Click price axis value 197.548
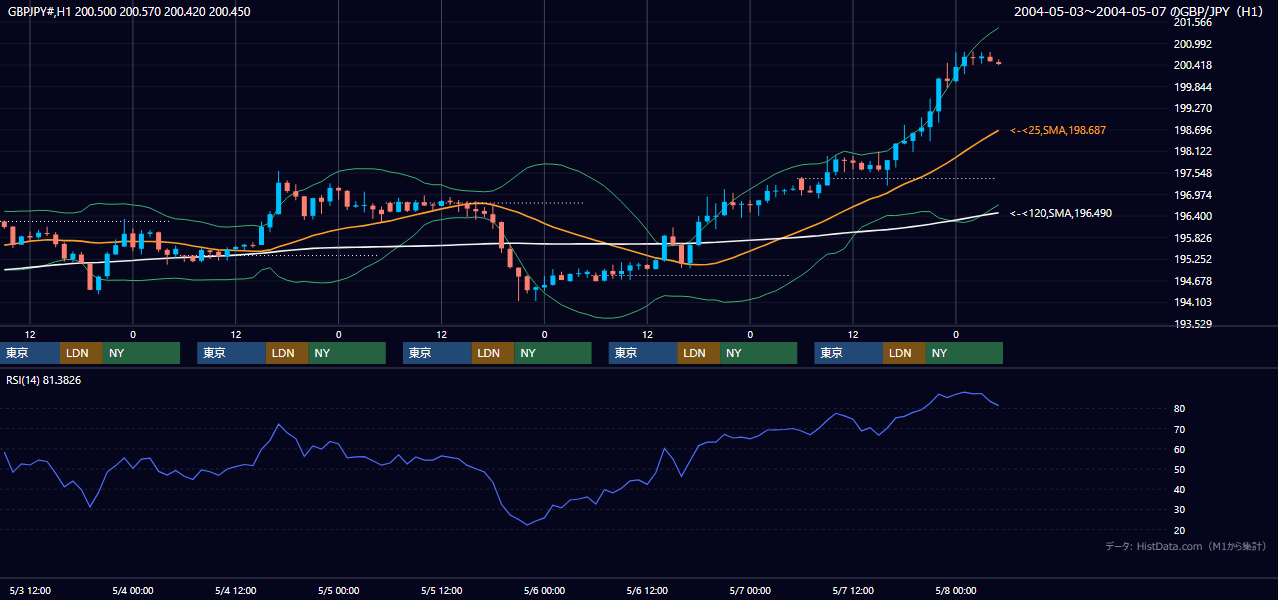The image size is (1278, 600). pyautogui.click(x=1192, y=173)
